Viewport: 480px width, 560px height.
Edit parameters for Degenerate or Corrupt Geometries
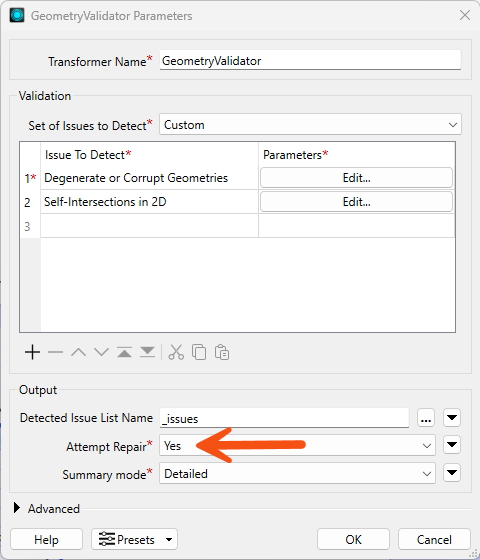356,178
